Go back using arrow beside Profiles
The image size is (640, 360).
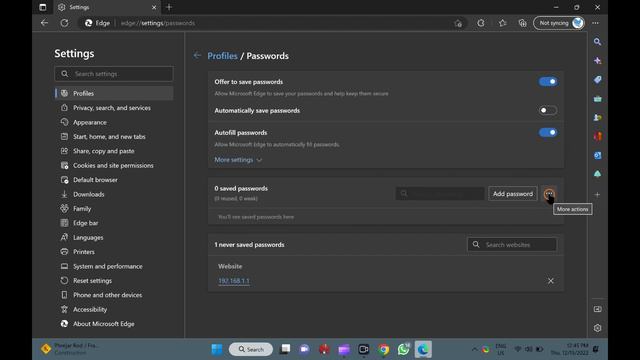coord(197,56)
